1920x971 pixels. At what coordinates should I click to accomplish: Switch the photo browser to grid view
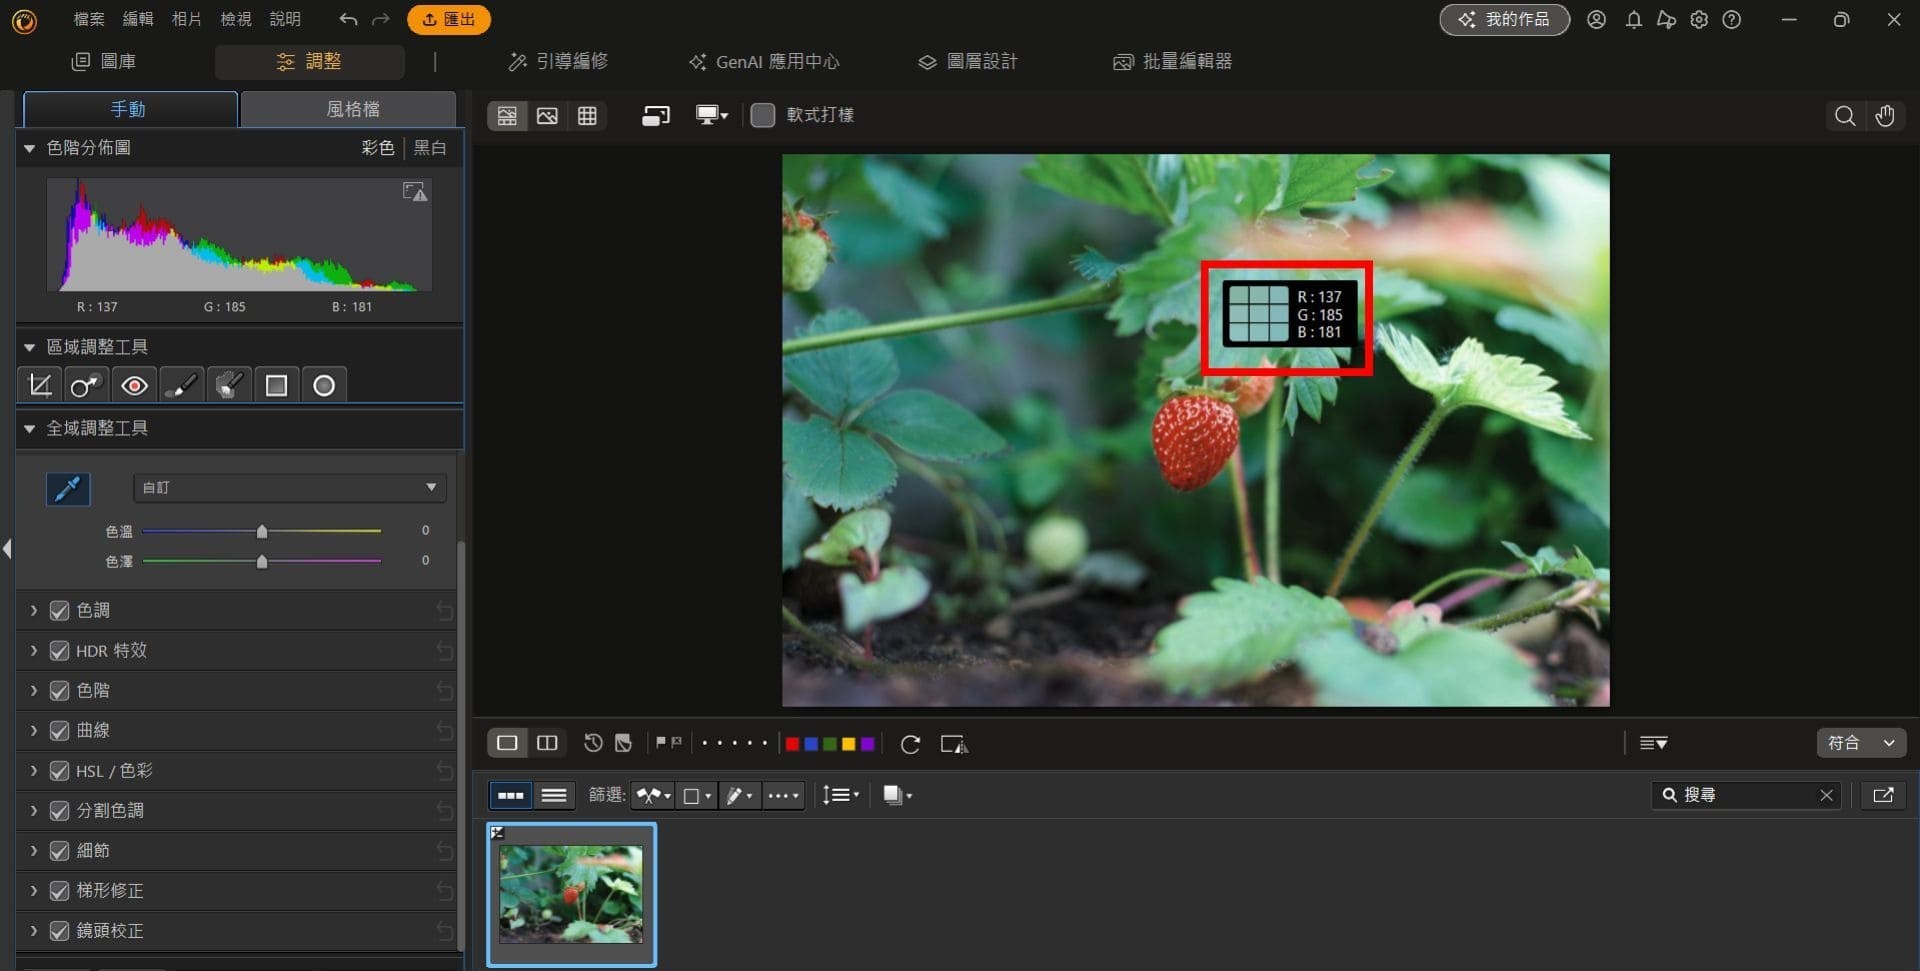point(588,115)
